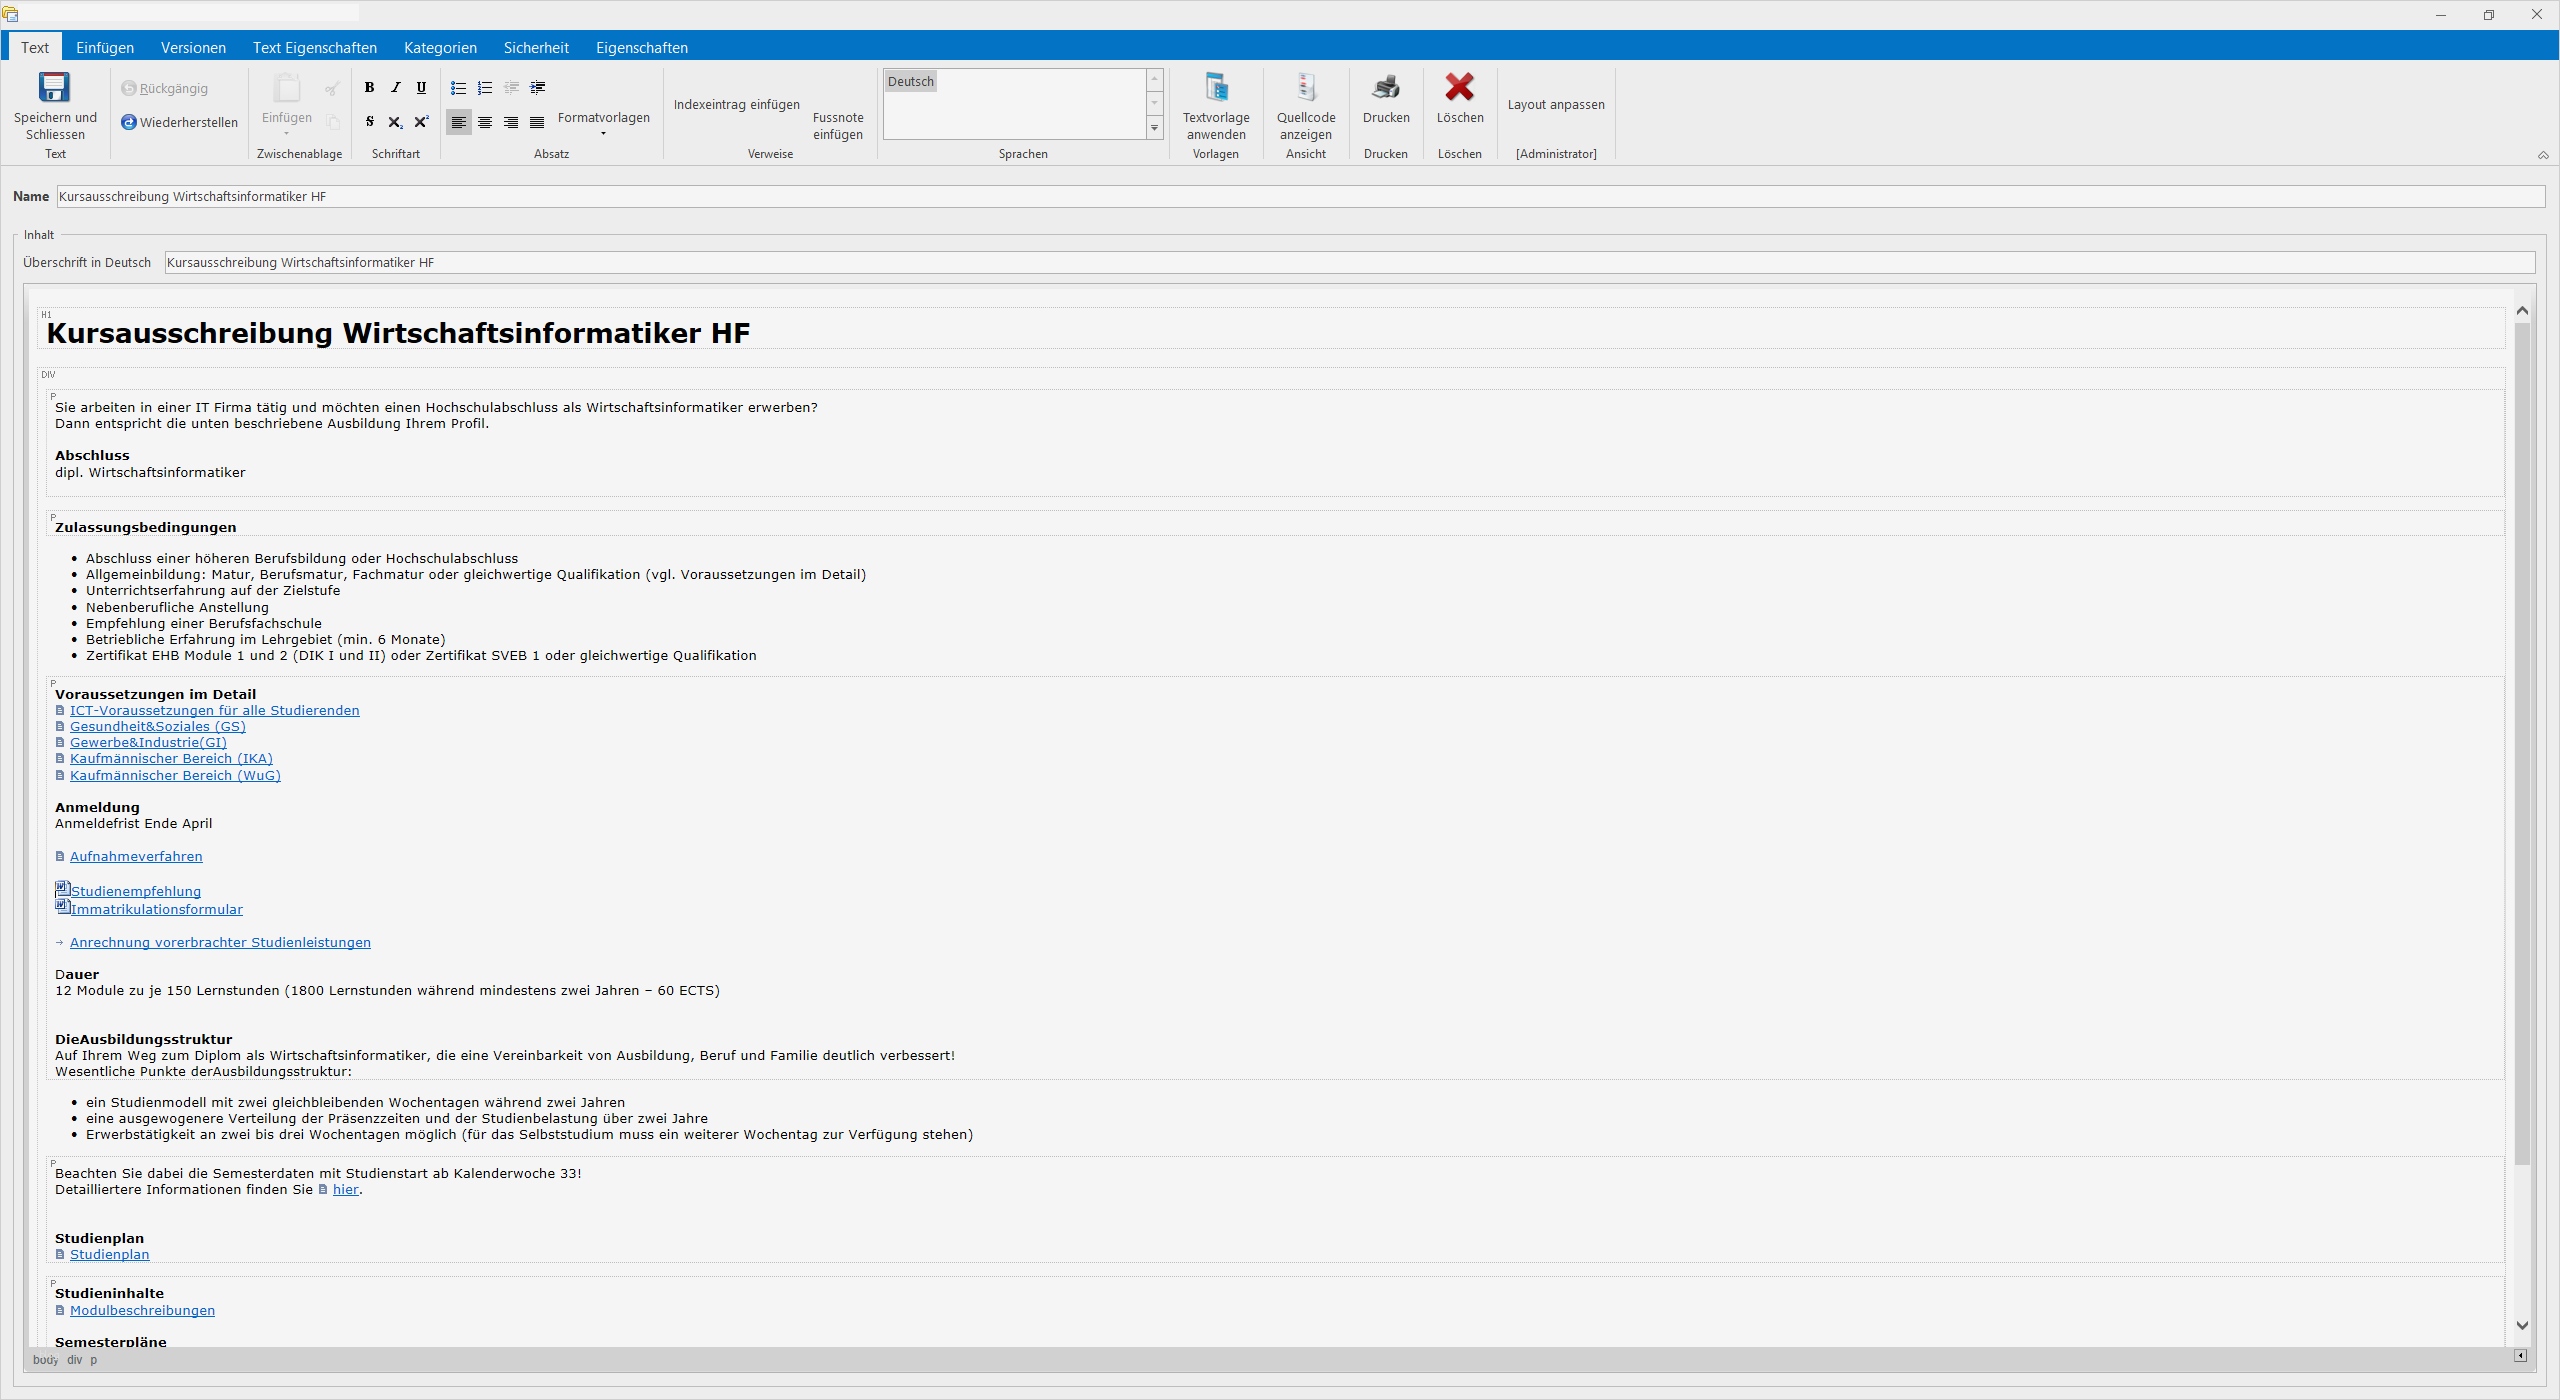Open the Kategorien ribbon tab
This screenshot has width=2560, height=1400.
440,47
